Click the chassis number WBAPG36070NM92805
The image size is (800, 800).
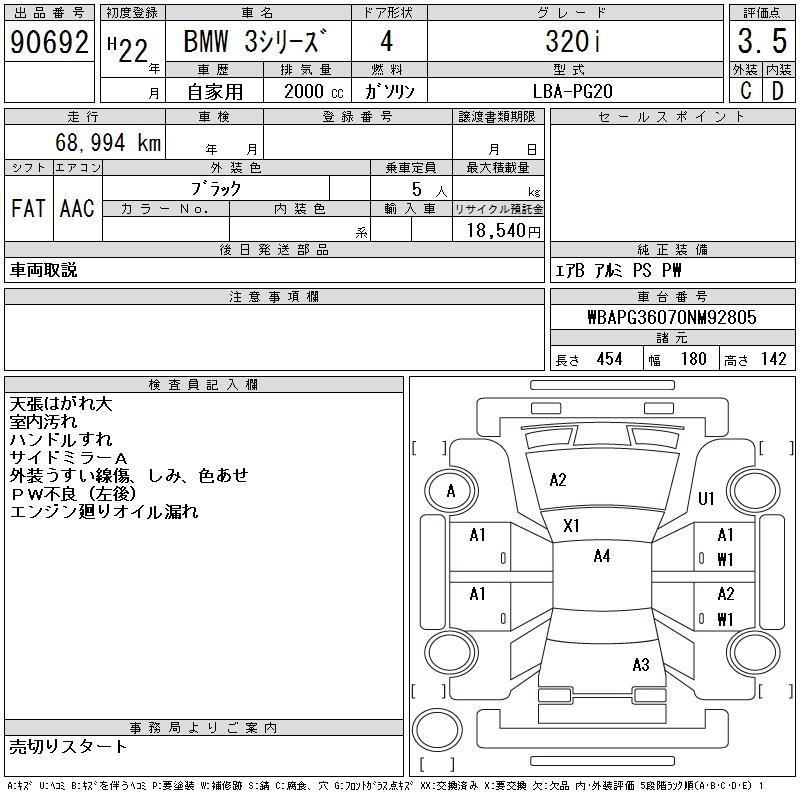[x=672, y=317]
